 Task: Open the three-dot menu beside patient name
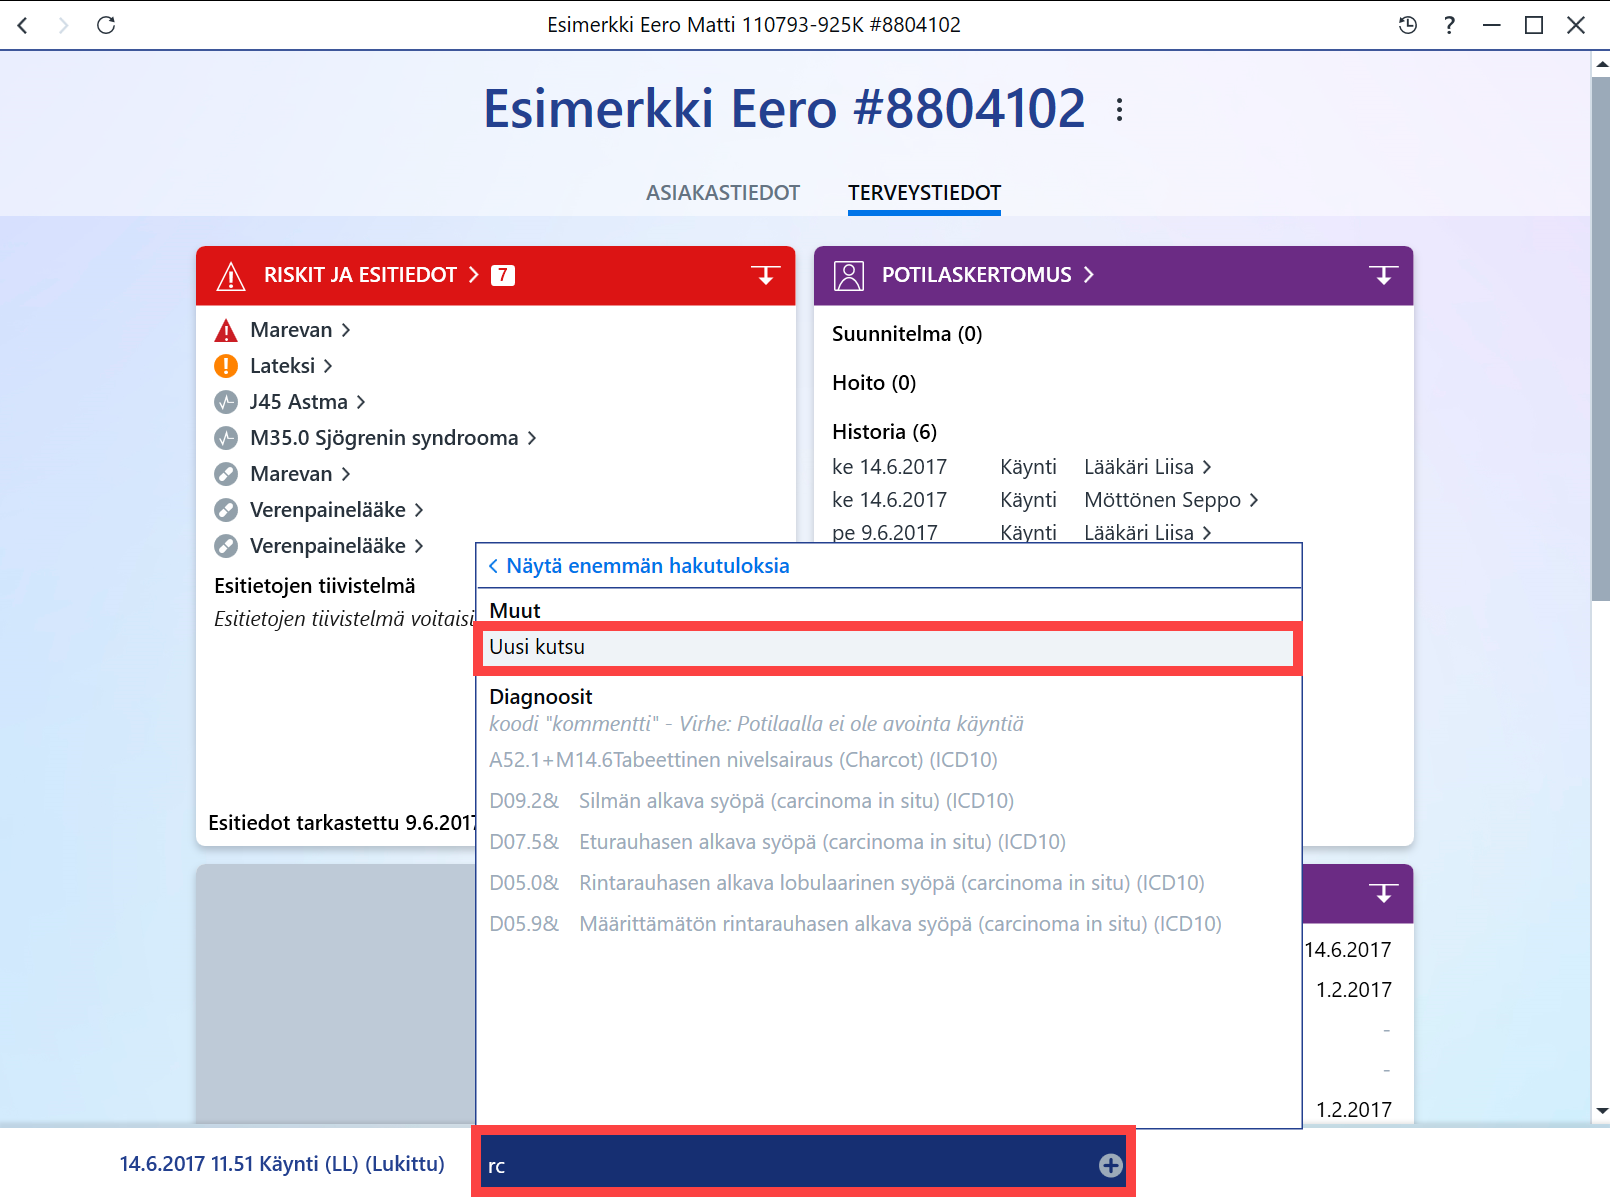(x=1119, y=109)
